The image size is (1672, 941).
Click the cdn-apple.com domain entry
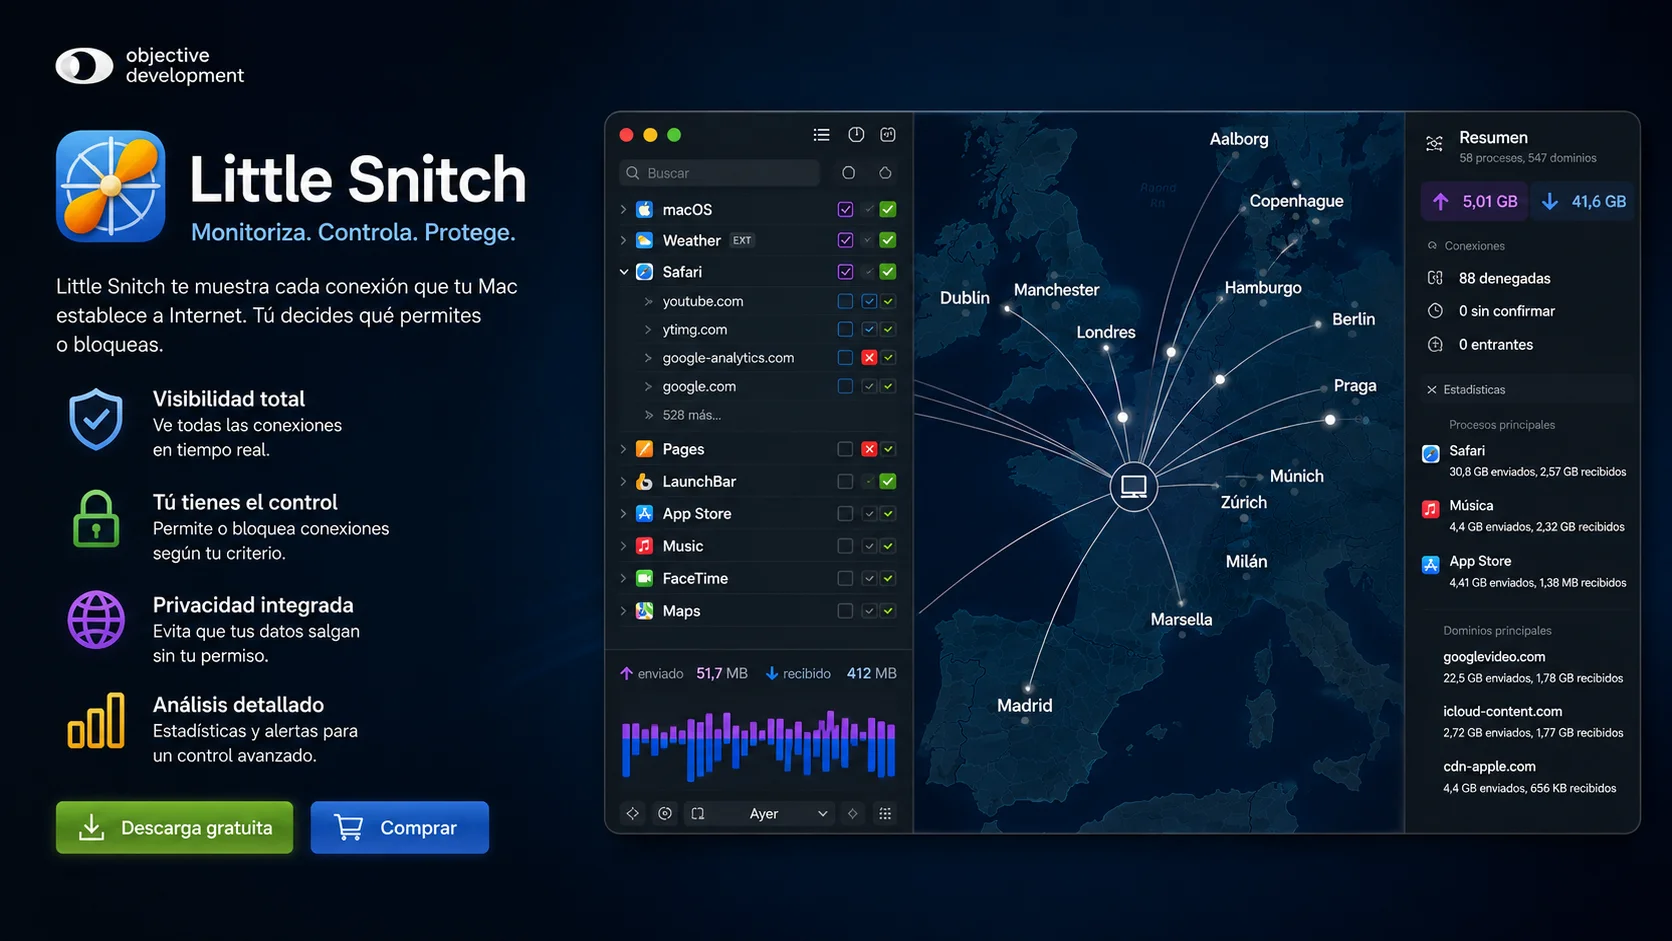[x=1530, y=777]
